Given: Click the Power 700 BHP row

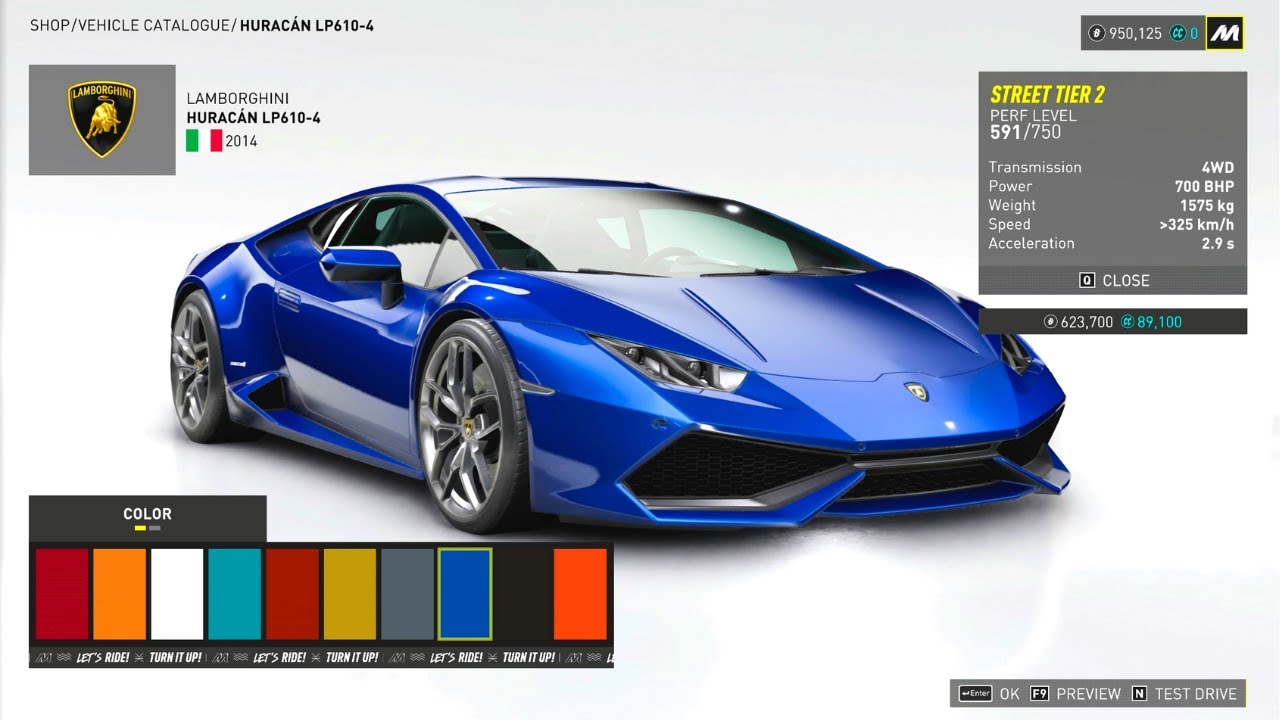Looking at the screenshot, I should tap(1111, 186).
